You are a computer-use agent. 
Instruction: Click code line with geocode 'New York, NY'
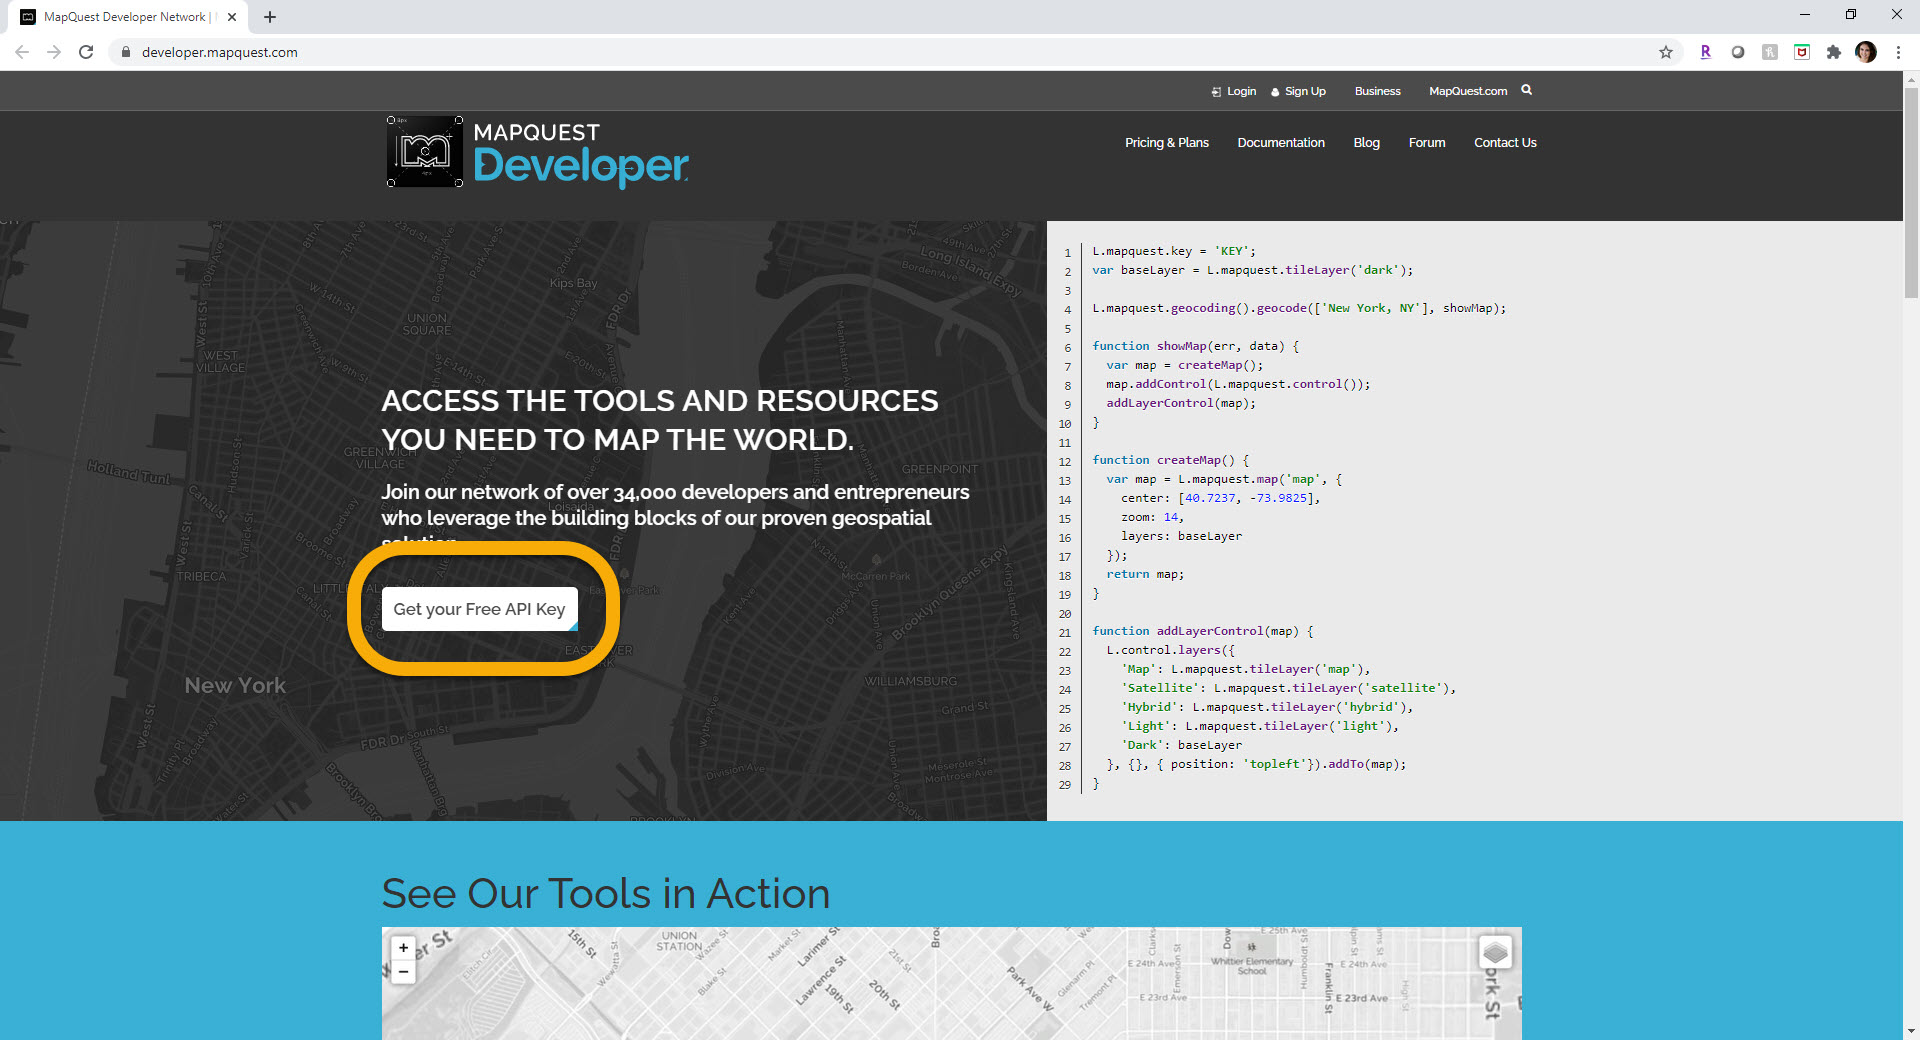pyautogui.click(x=1299, y=308)
